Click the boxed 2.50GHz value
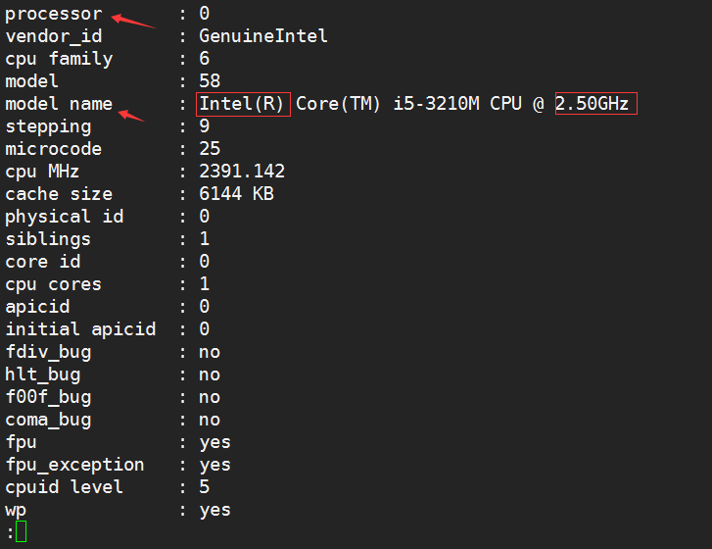712x549 pixels. click(x=596, y=104)
